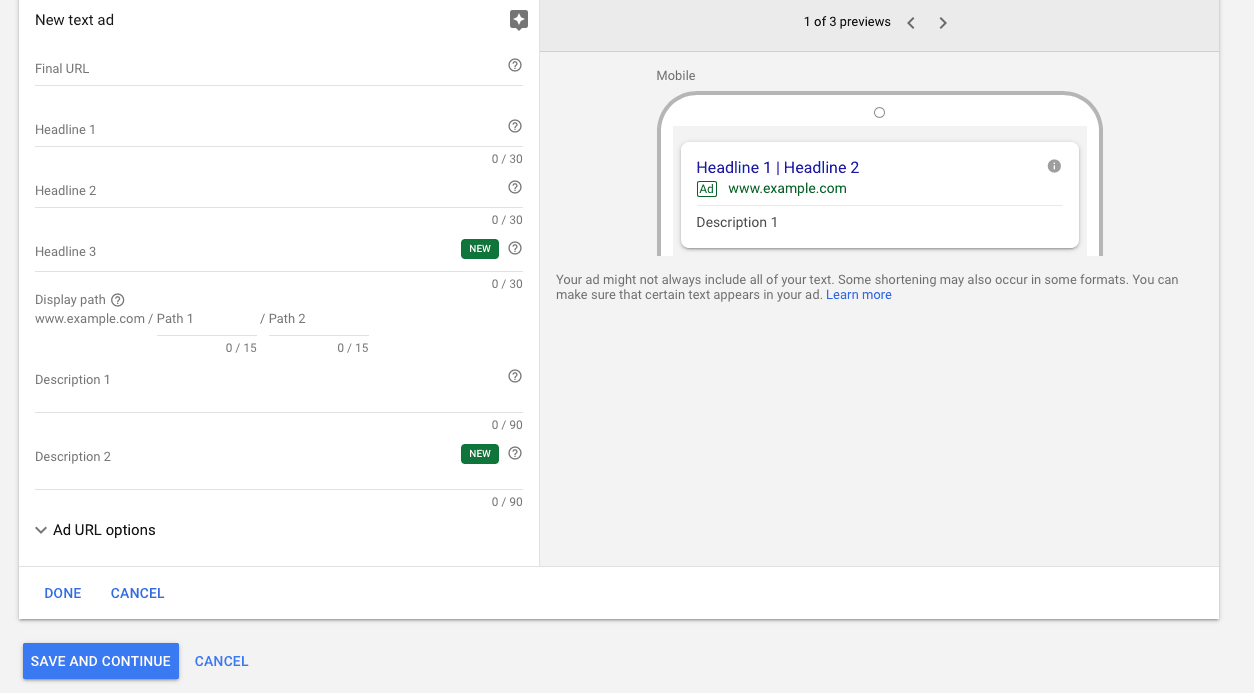Screen dimensions: 1254x693
Task: Open help for Description 2
Action: 515,453
